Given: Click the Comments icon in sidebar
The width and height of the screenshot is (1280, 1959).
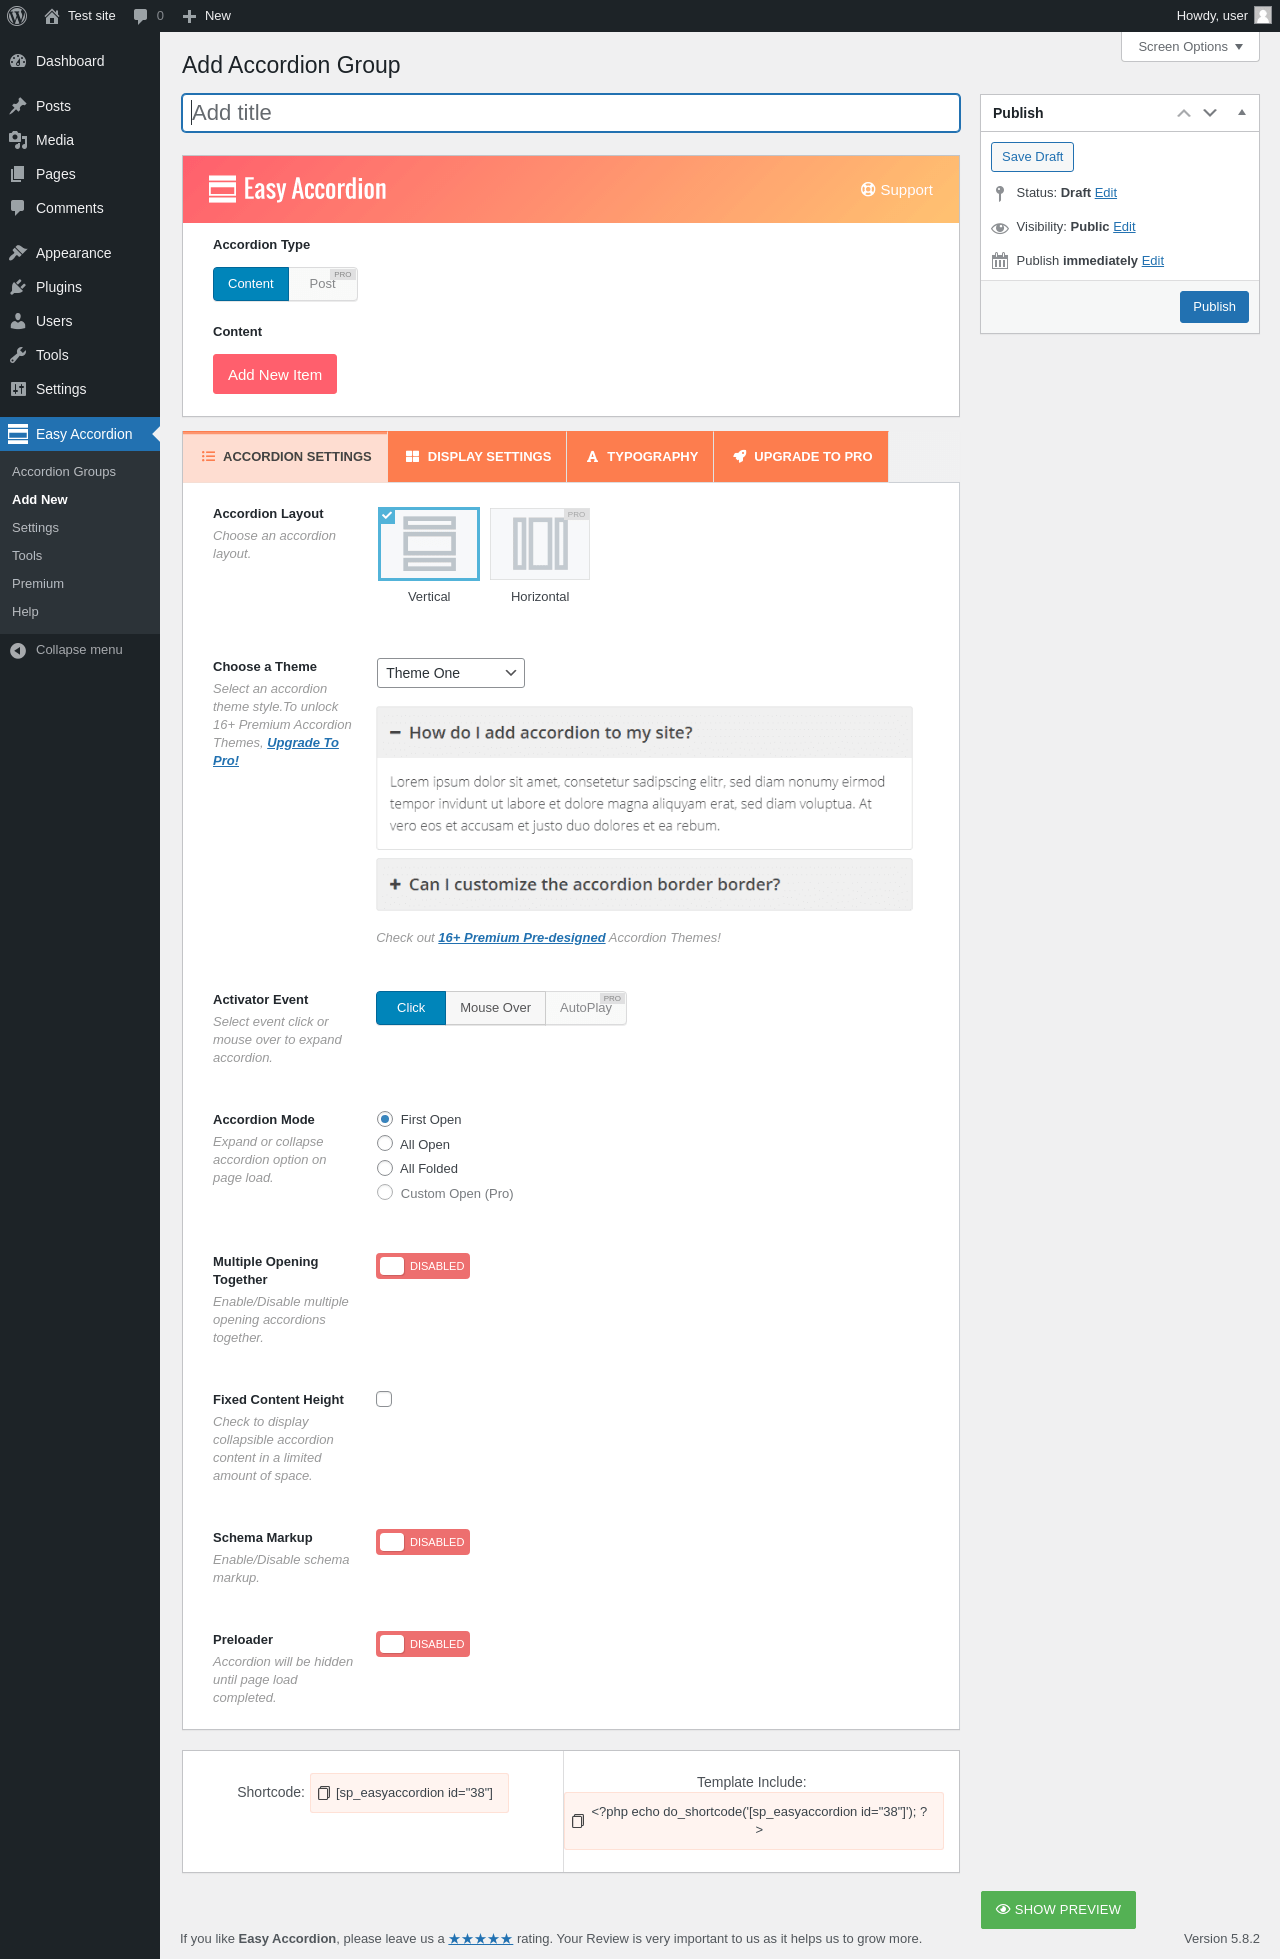Looking at the screenshot, I should coord(18,208).
